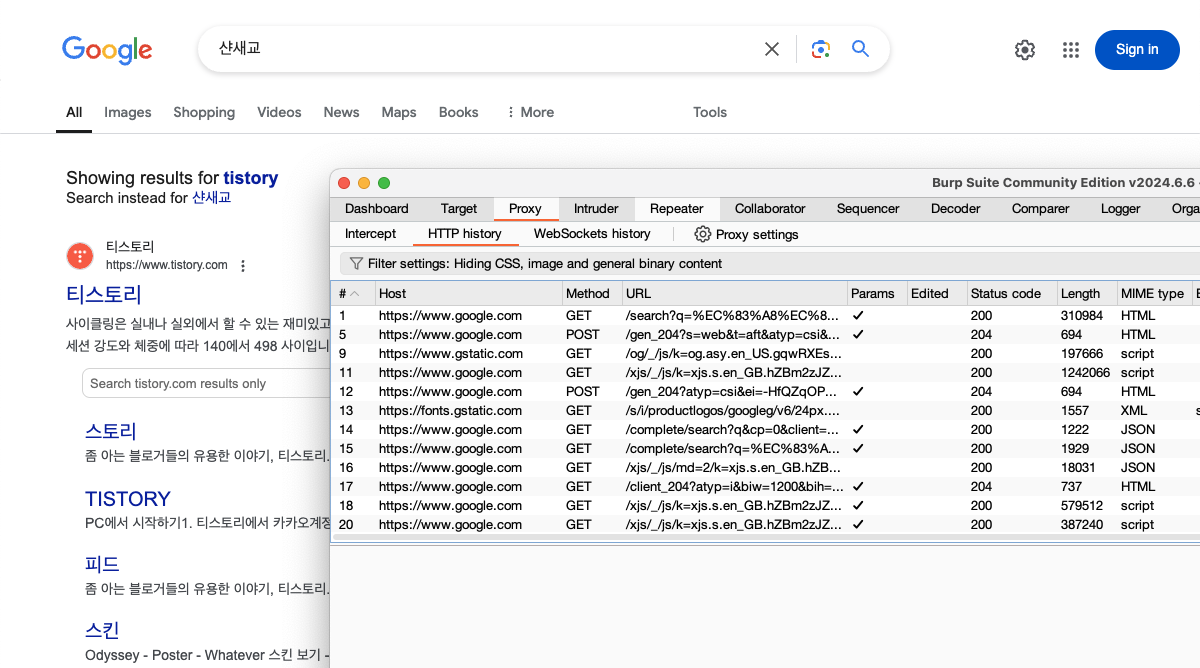Screen dimensions: 1200x668
Task: Select row 13 fonts.gstatic.com request
Action: click(x=765, y=411)
